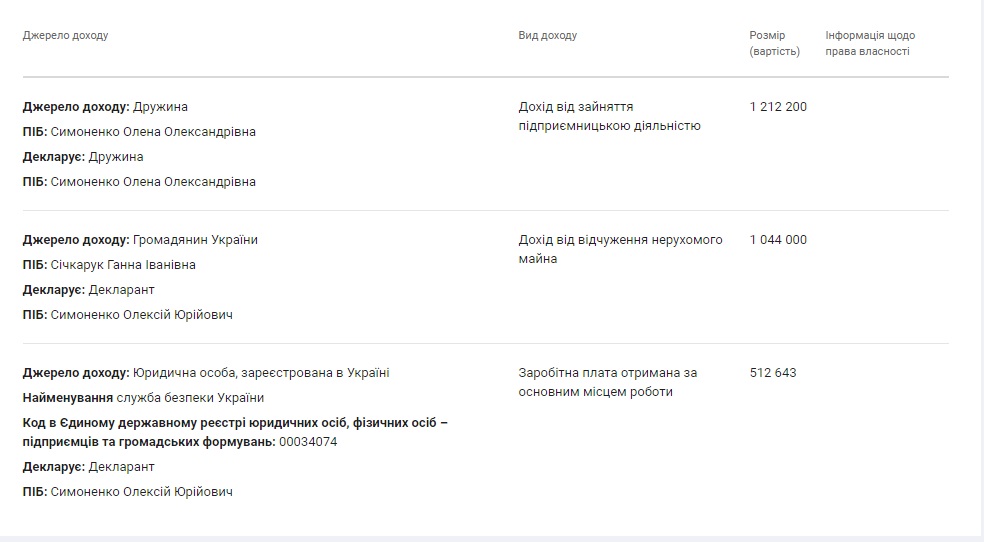The width and height of the screenshot is (984, 542).
Task: Click the 'Вид доходу' column header
Action: (547, 36)
